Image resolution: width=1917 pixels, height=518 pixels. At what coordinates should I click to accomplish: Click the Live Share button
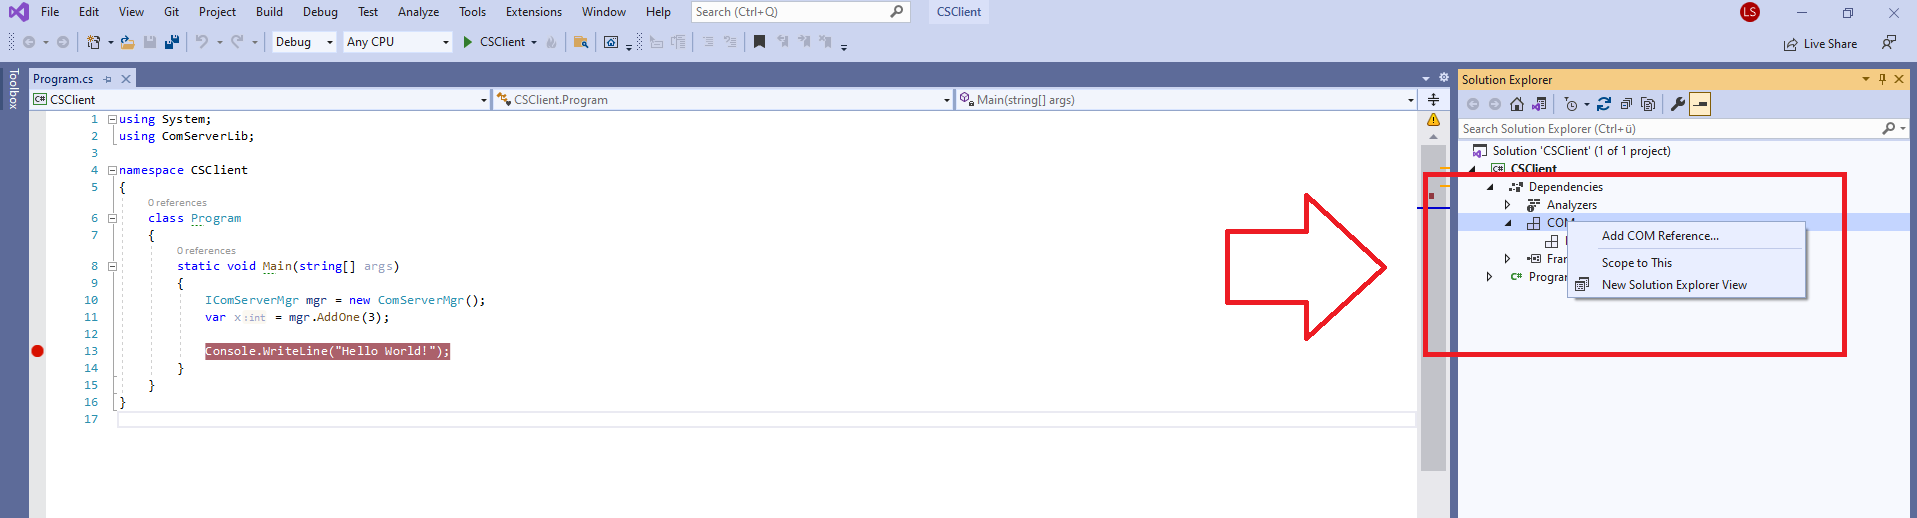tap(1821, 44)
